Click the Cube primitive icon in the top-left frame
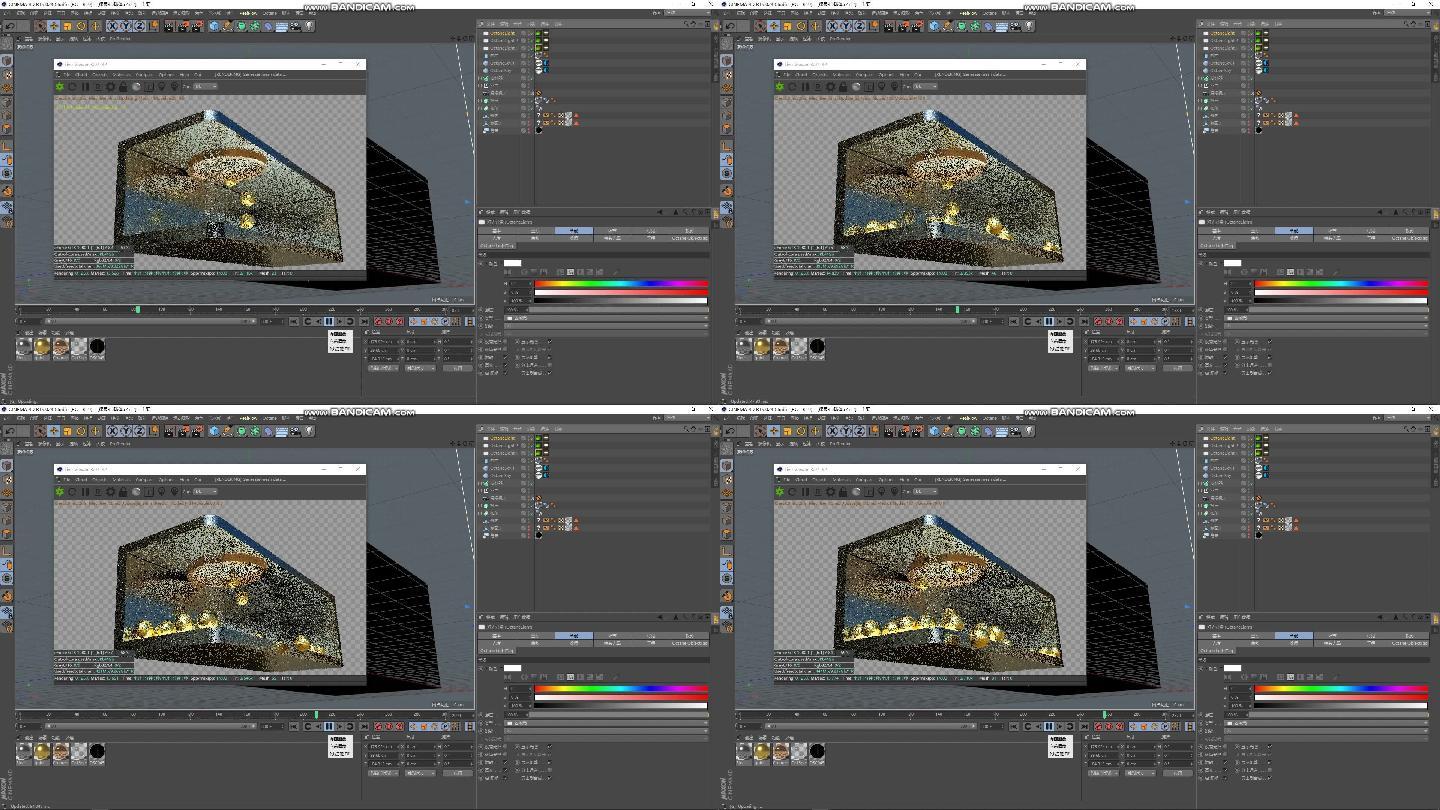Viewport: 1440px width, 810px height. coord(213,26)
